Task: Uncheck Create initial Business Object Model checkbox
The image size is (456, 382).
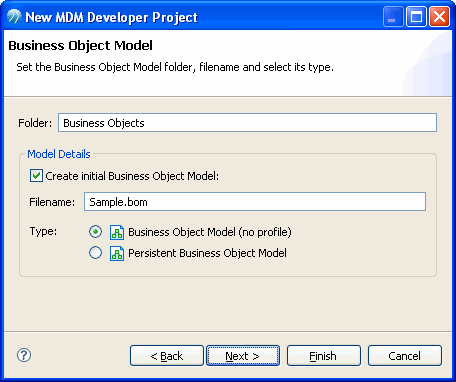Action: click(x=36, y=175)
